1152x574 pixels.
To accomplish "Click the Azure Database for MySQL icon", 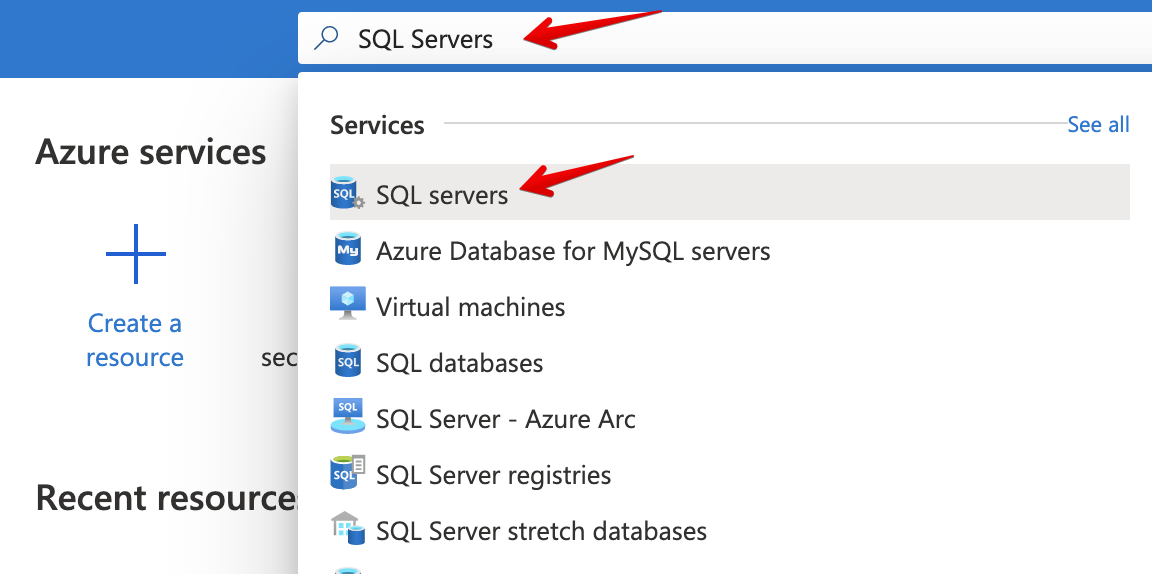I will [x=347, y=249].
